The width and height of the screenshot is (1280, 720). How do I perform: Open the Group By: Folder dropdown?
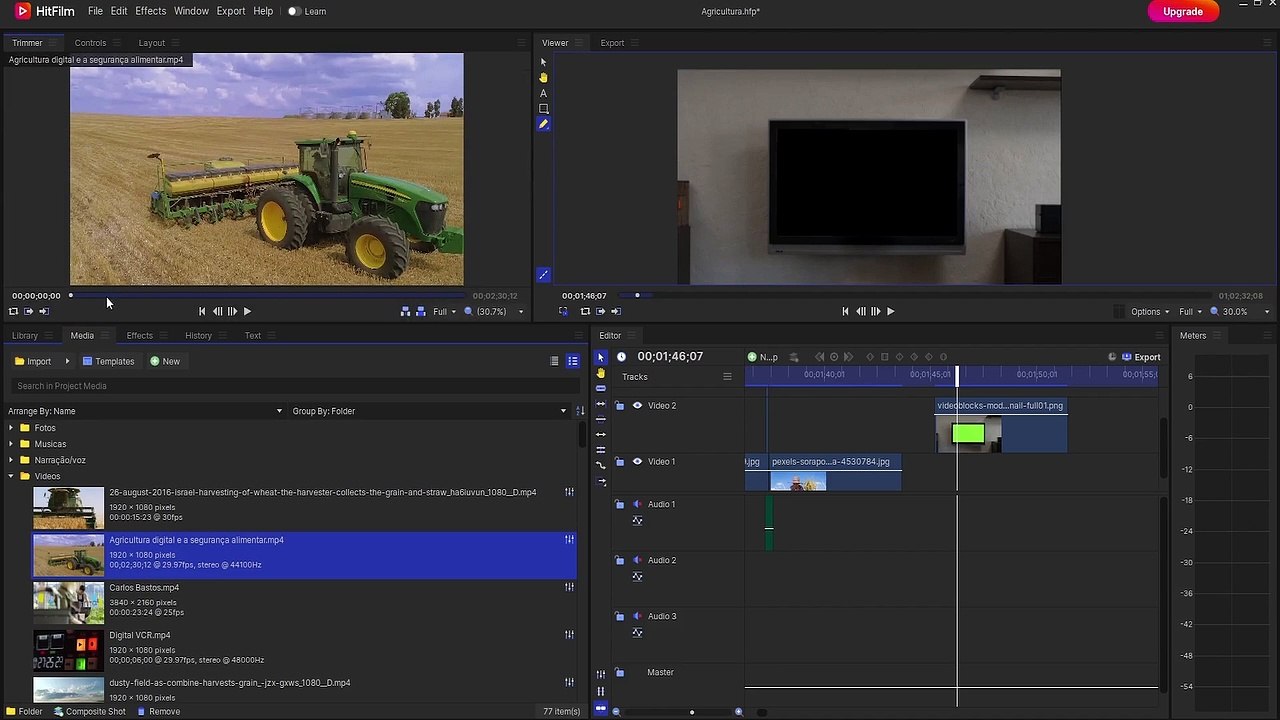tap(429, 411)
